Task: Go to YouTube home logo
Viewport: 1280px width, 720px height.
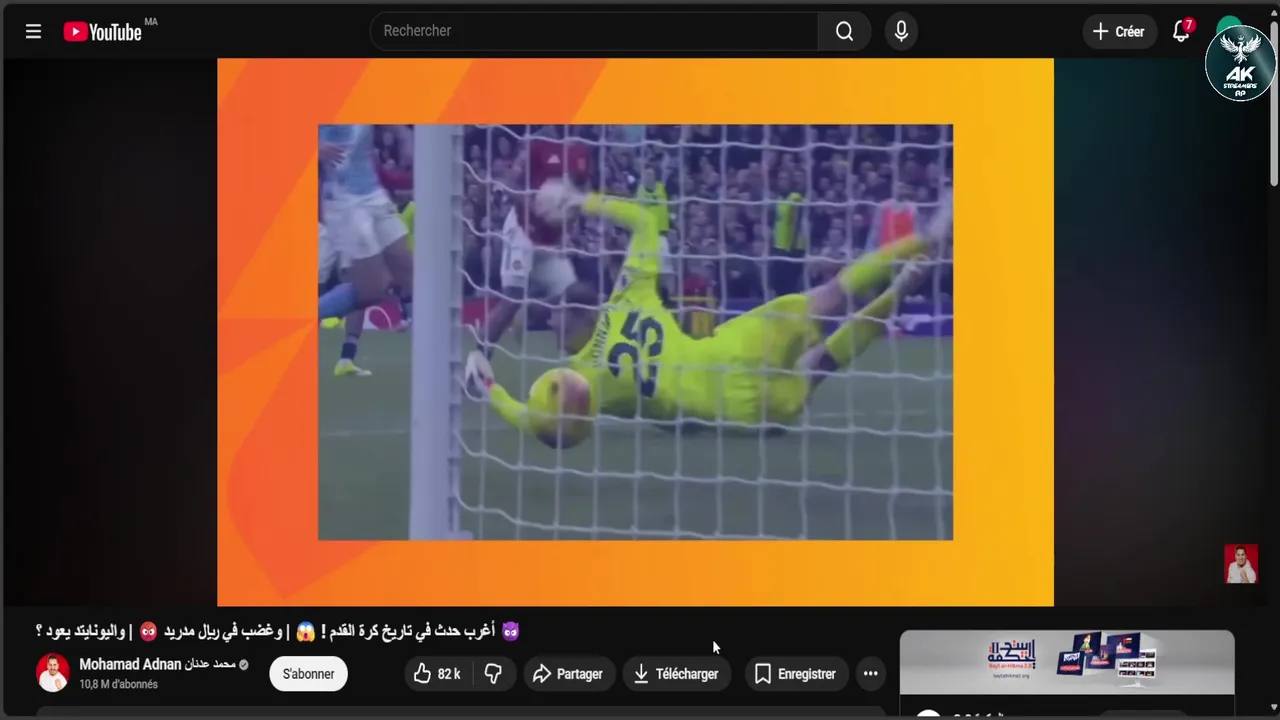Action: [103, 32]
